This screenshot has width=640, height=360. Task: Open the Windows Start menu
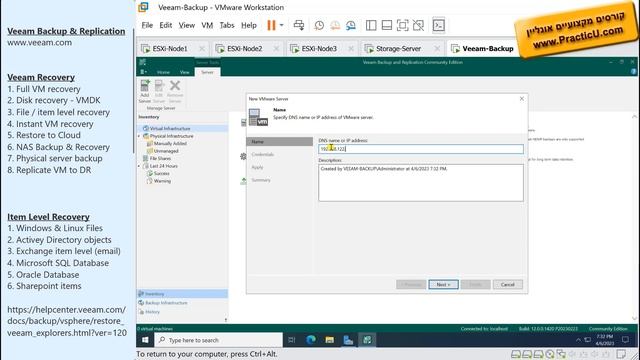pyautogui.click(x=145, y=340)
